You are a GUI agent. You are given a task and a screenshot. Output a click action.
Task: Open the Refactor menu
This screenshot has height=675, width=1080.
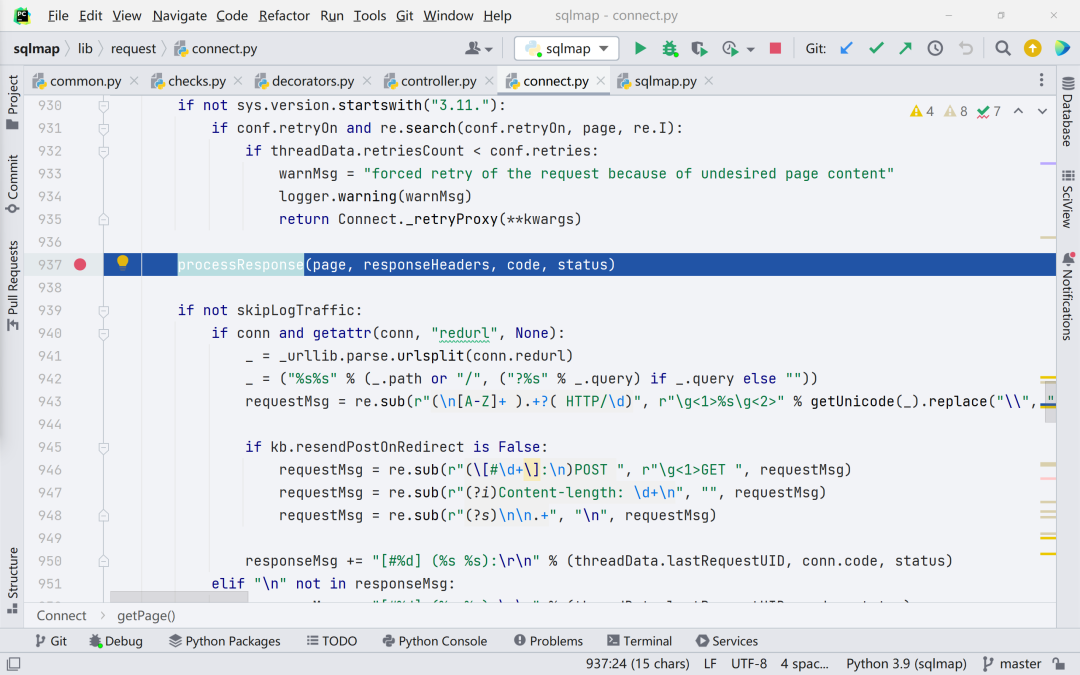(284, 15)
